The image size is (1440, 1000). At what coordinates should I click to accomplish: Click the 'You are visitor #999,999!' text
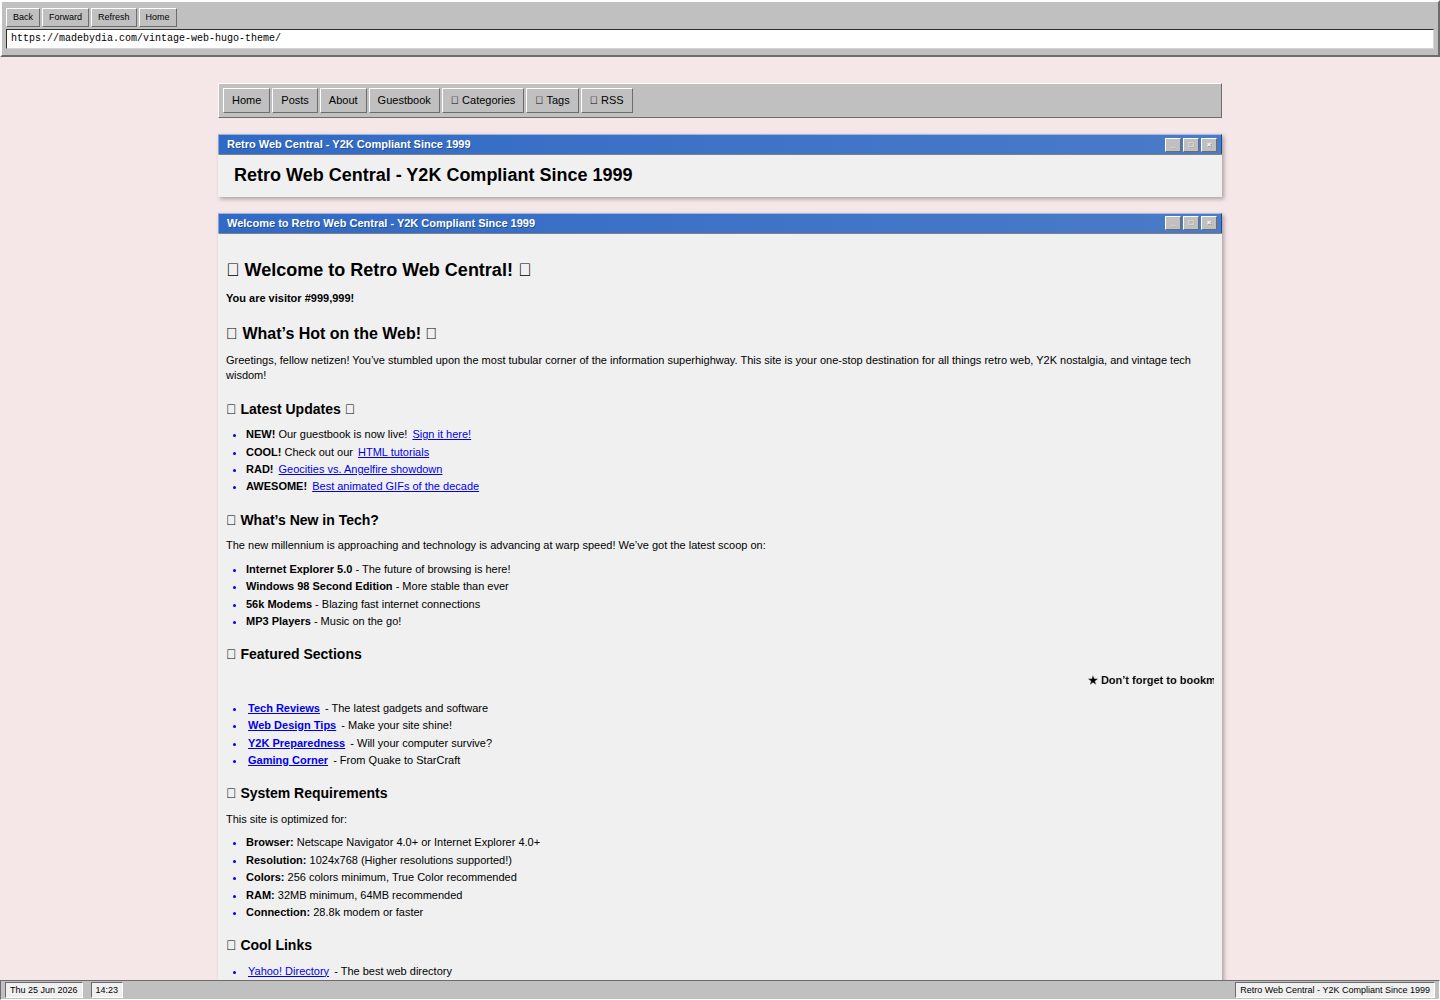pyautogui.click(x=290, y=298)
